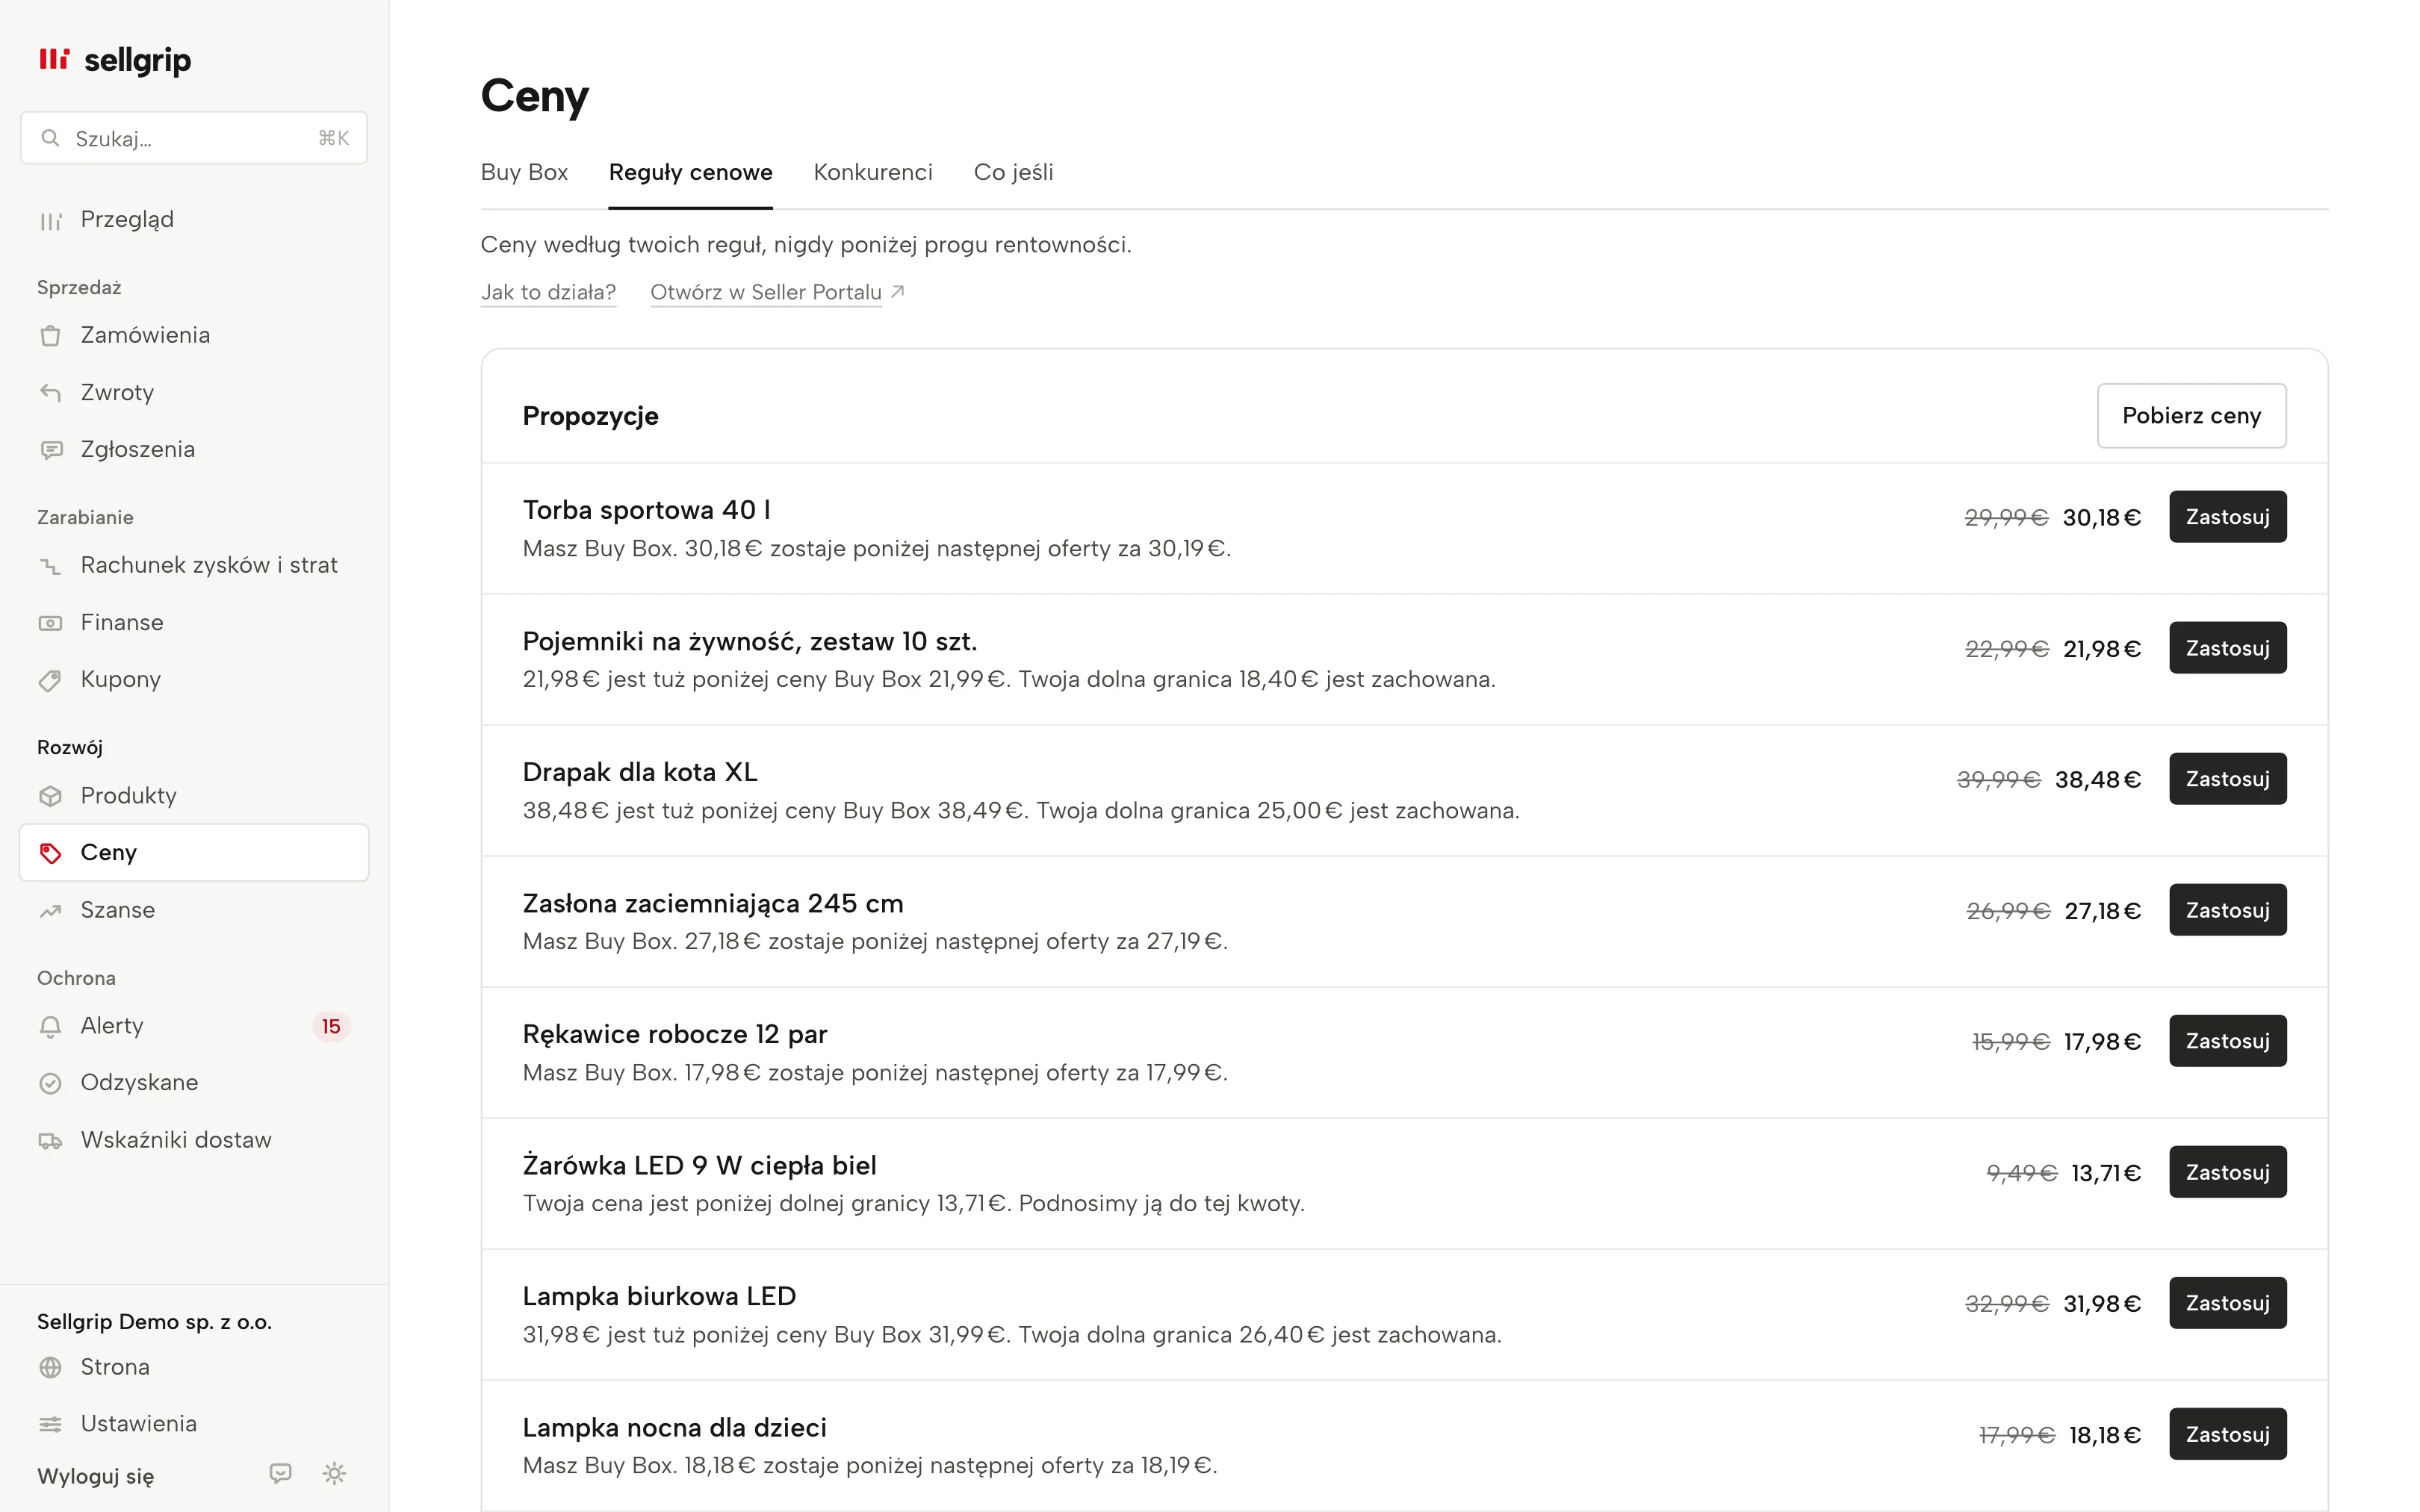Open Kupony via its tag icon
The width and height of the screenshot is (2420, 1512).
coord(50,680)
